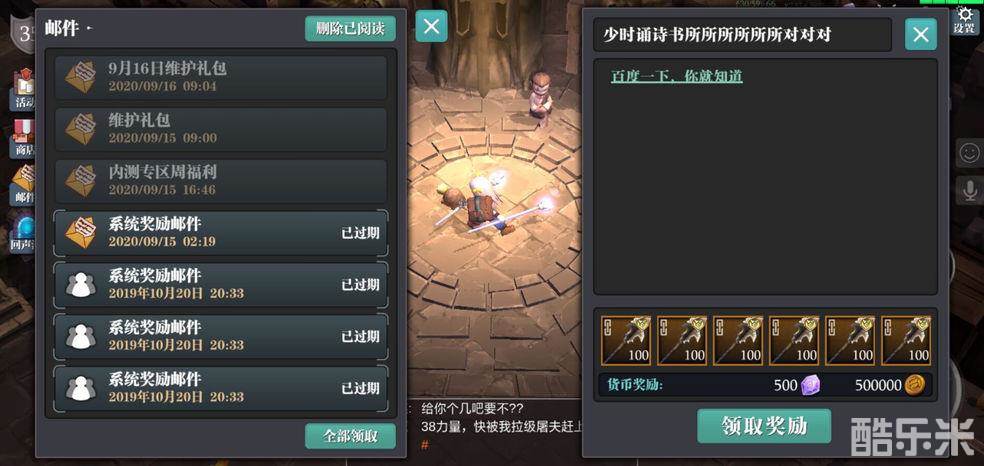Open the settings gear icon
Viewport: 984px width, 466px height.
point(965,19)
